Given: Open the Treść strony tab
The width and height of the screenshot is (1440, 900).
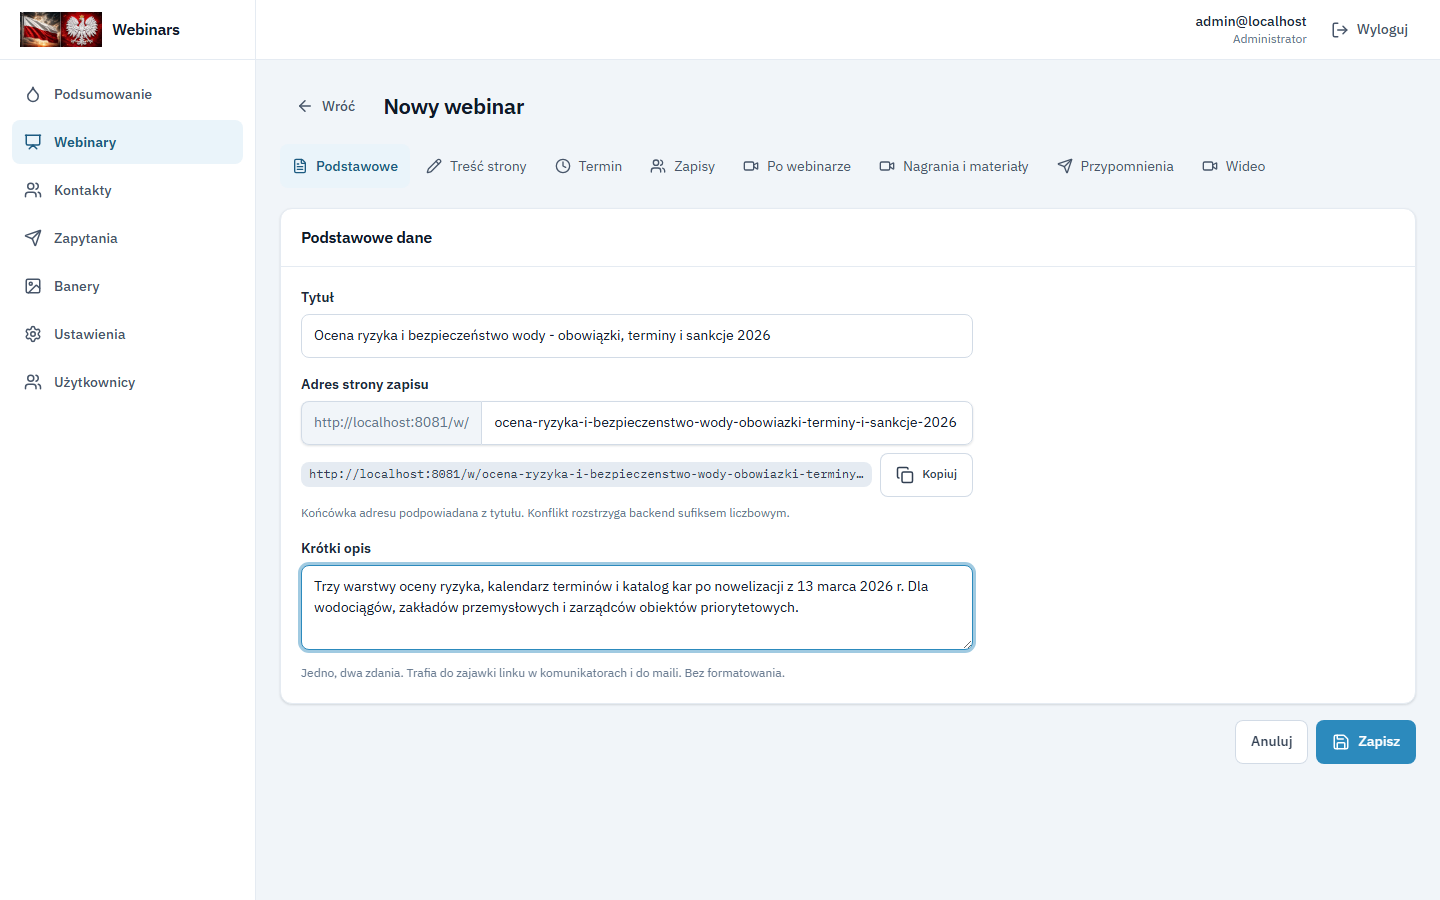Looking at the screenshot, I should pos(476,166).
